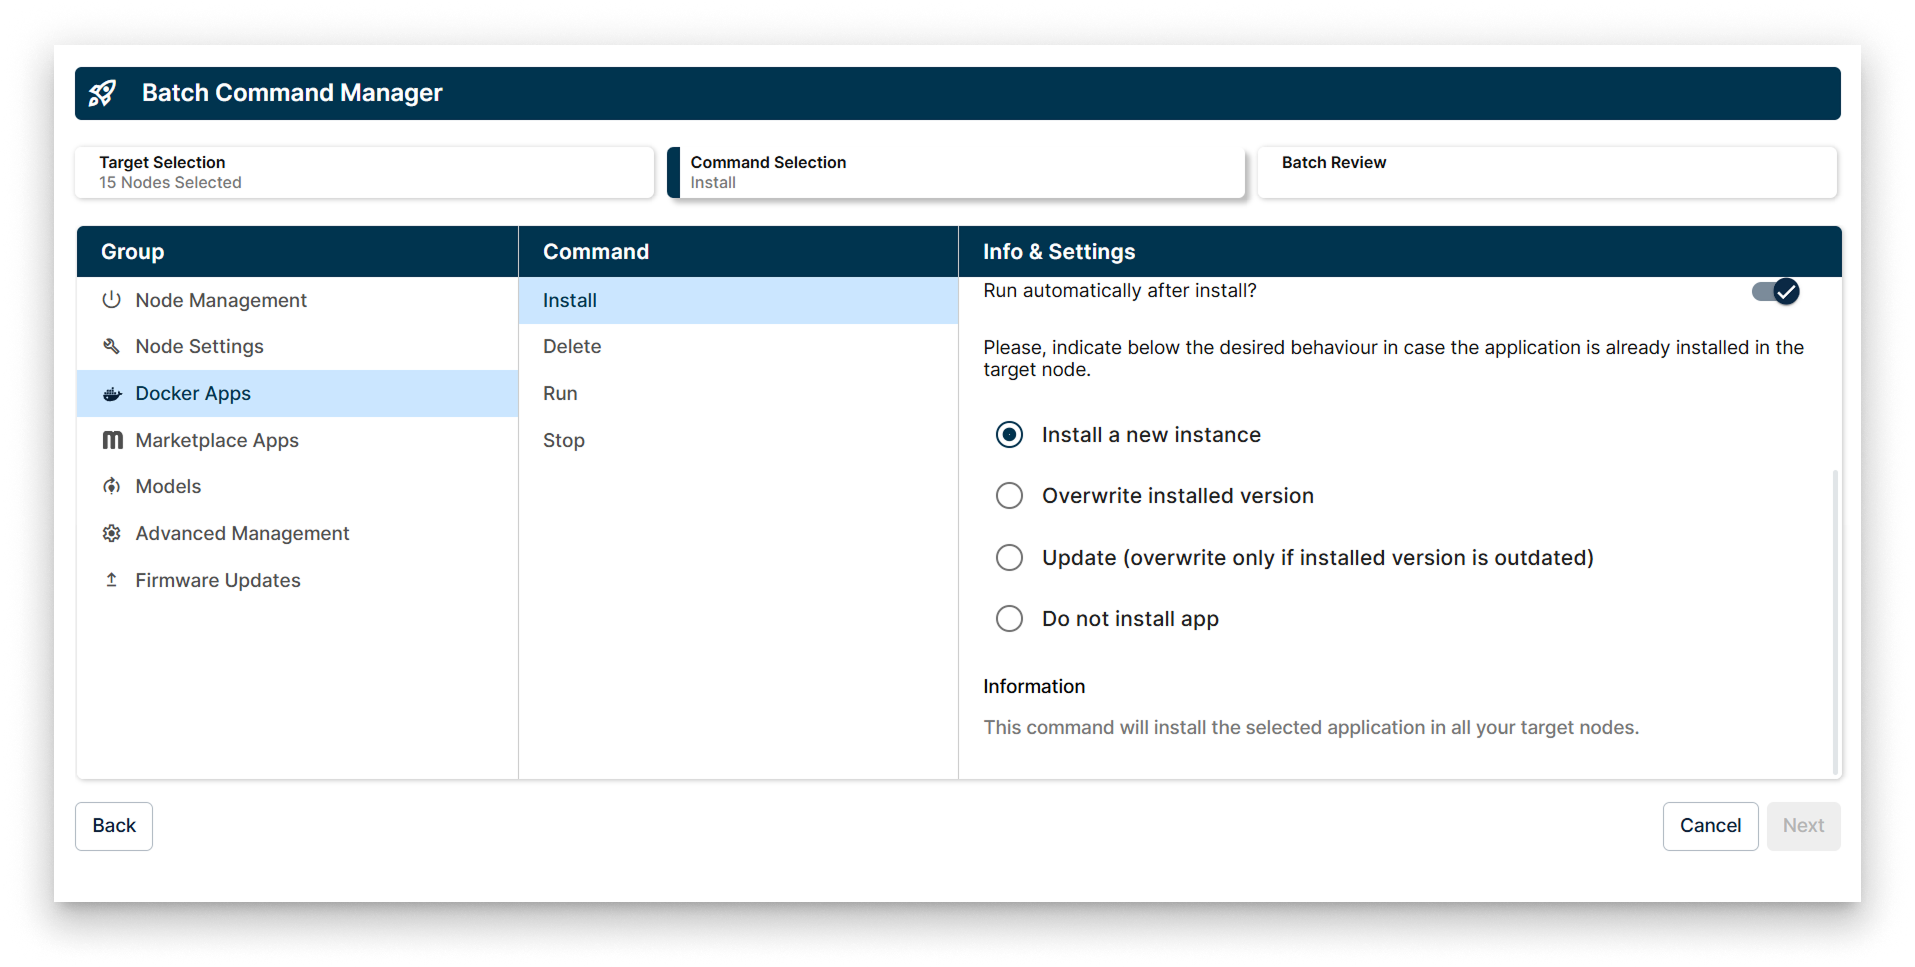Select the power icon next to Node Management

pos(111,299)
